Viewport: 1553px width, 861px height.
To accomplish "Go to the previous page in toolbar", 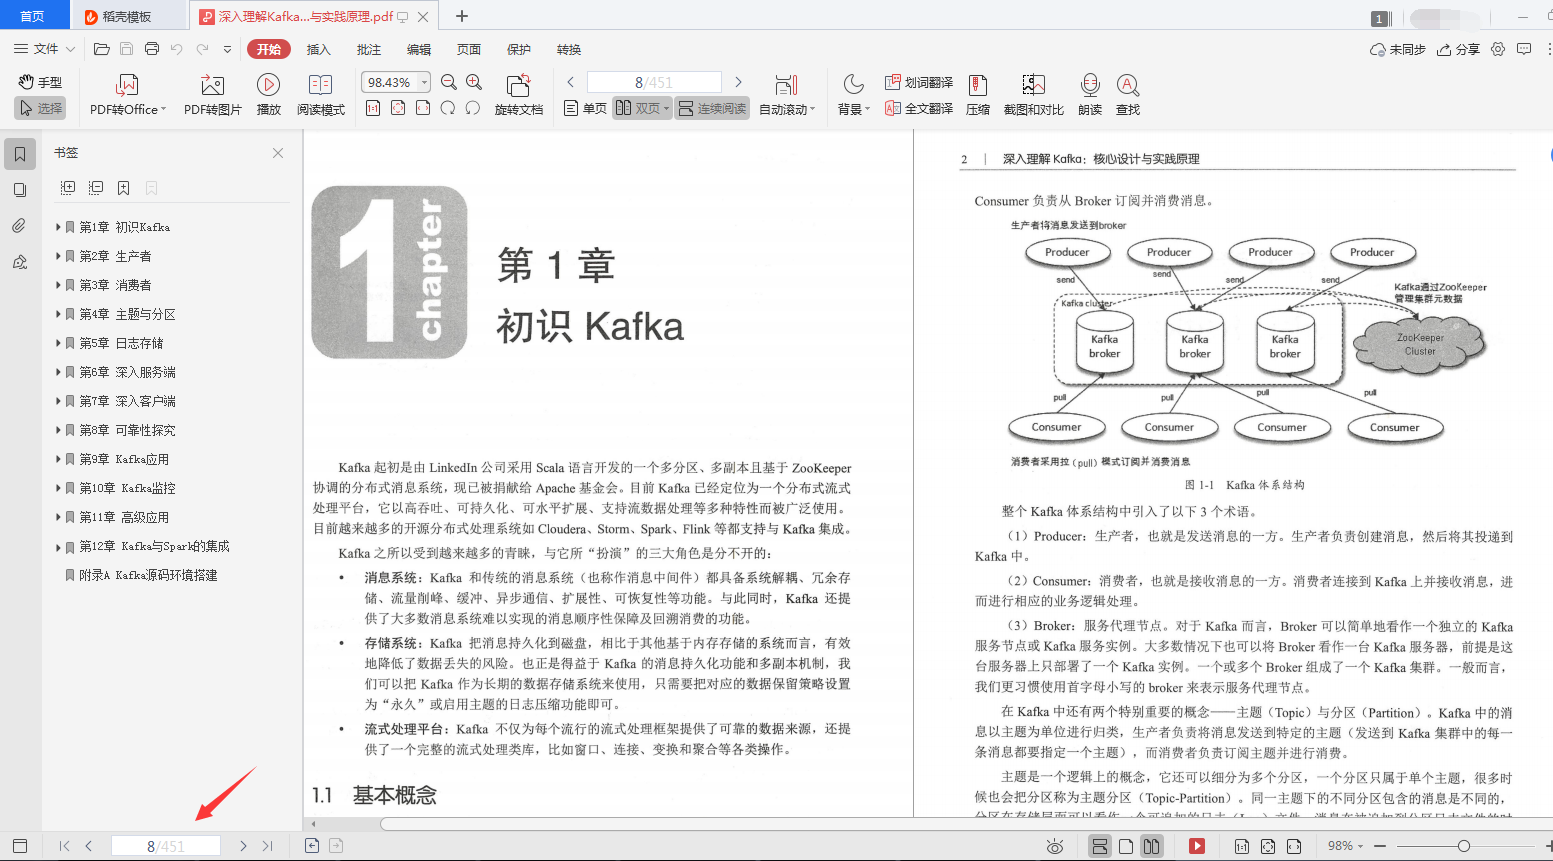I will click(x=570, y=82).
